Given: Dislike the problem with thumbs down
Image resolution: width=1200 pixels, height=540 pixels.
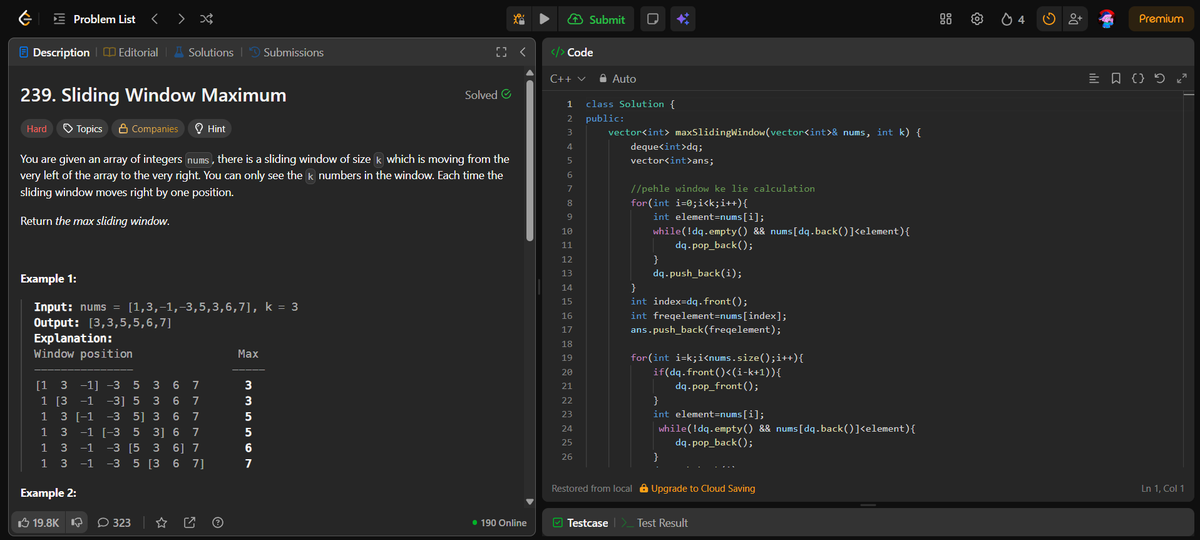Looking at the screenshot, I should pyautogui.click(x=75, y=522).
